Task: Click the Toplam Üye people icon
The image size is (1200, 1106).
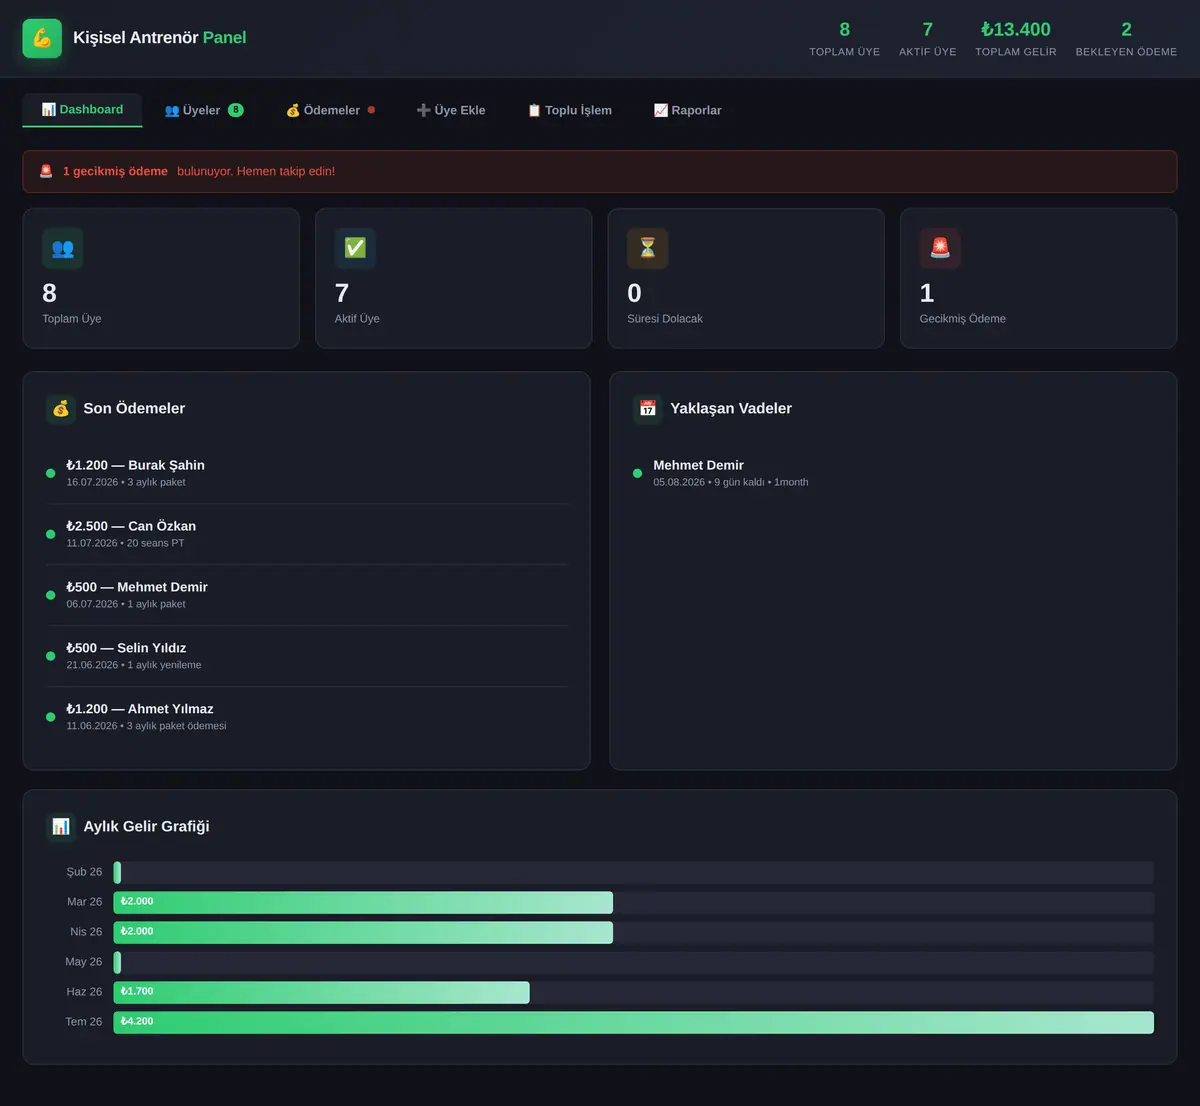Action: [x=63, y=248]
